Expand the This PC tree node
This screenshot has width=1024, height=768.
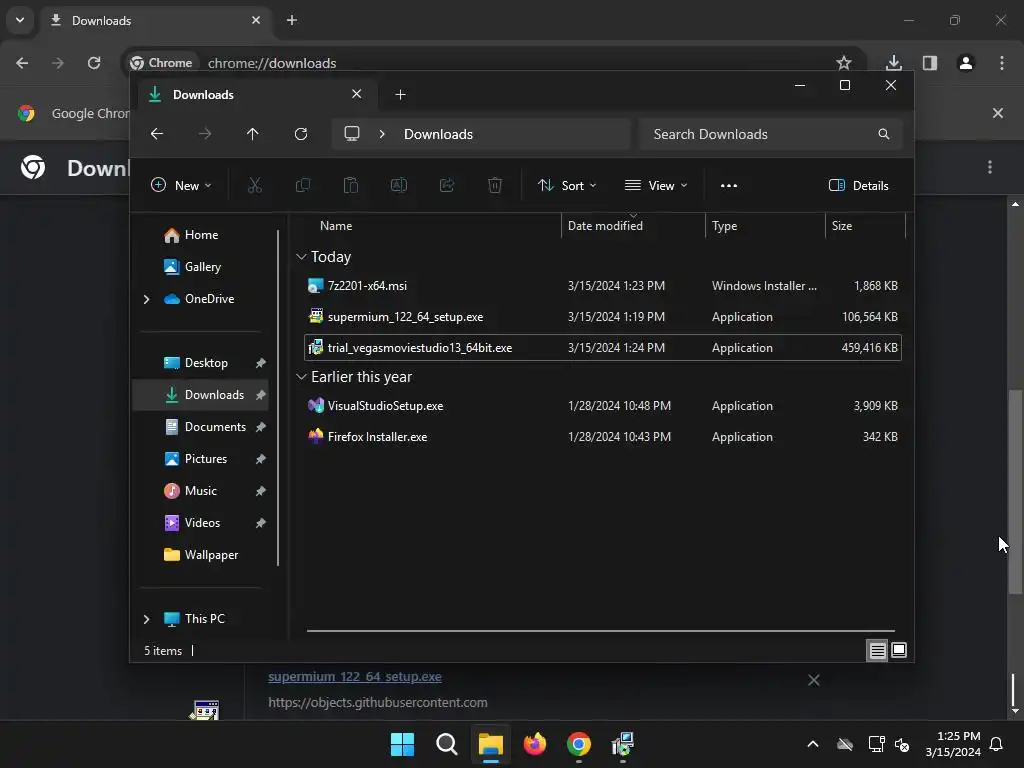tap(146, 619)
